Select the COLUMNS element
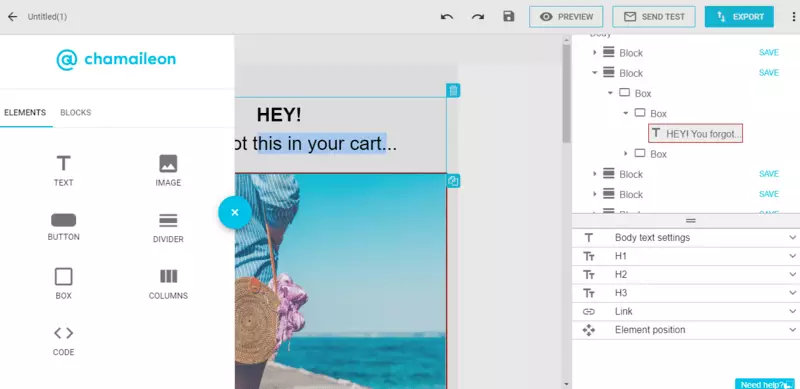This screenshot has width=800, height=389. point(168,284)
